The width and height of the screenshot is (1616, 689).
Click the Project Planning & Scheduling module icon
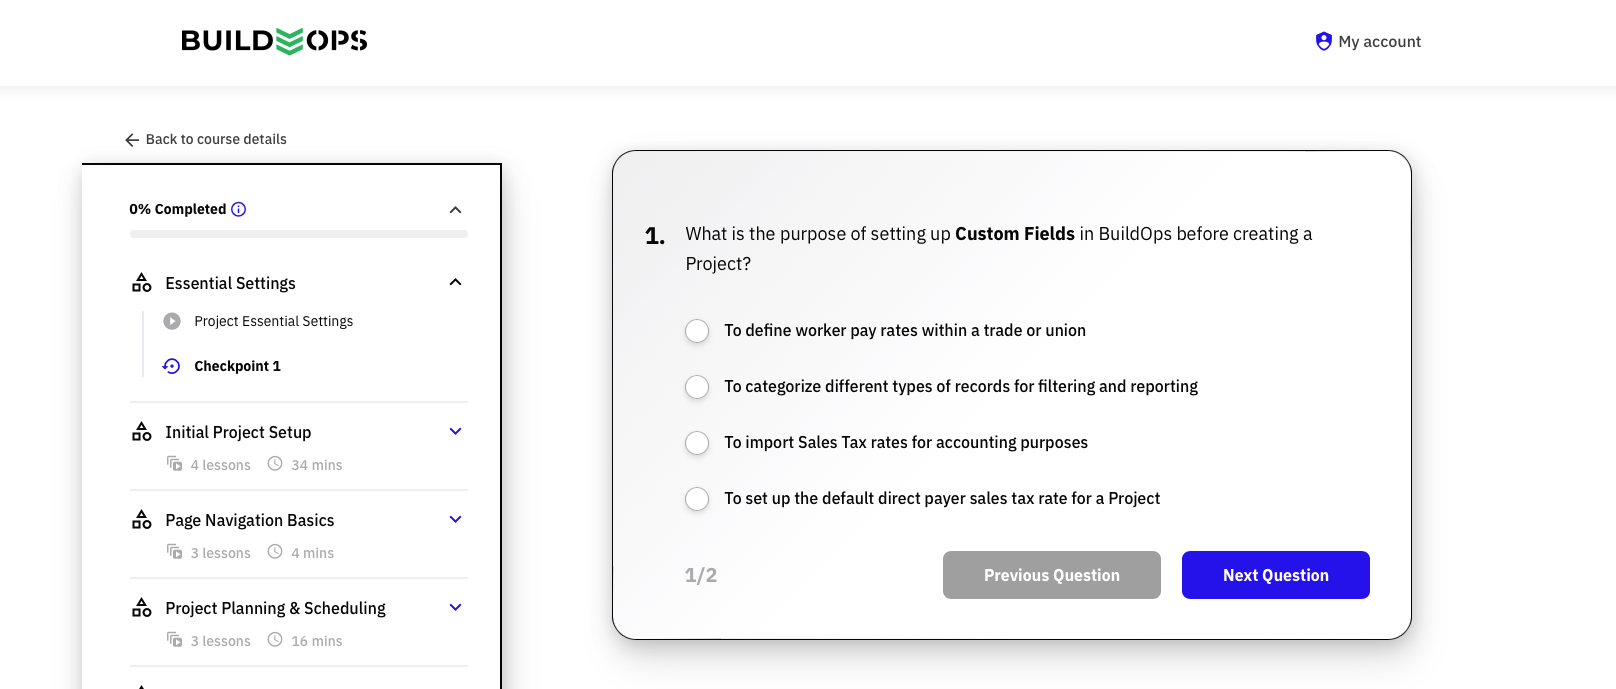[x=142, y=608]
